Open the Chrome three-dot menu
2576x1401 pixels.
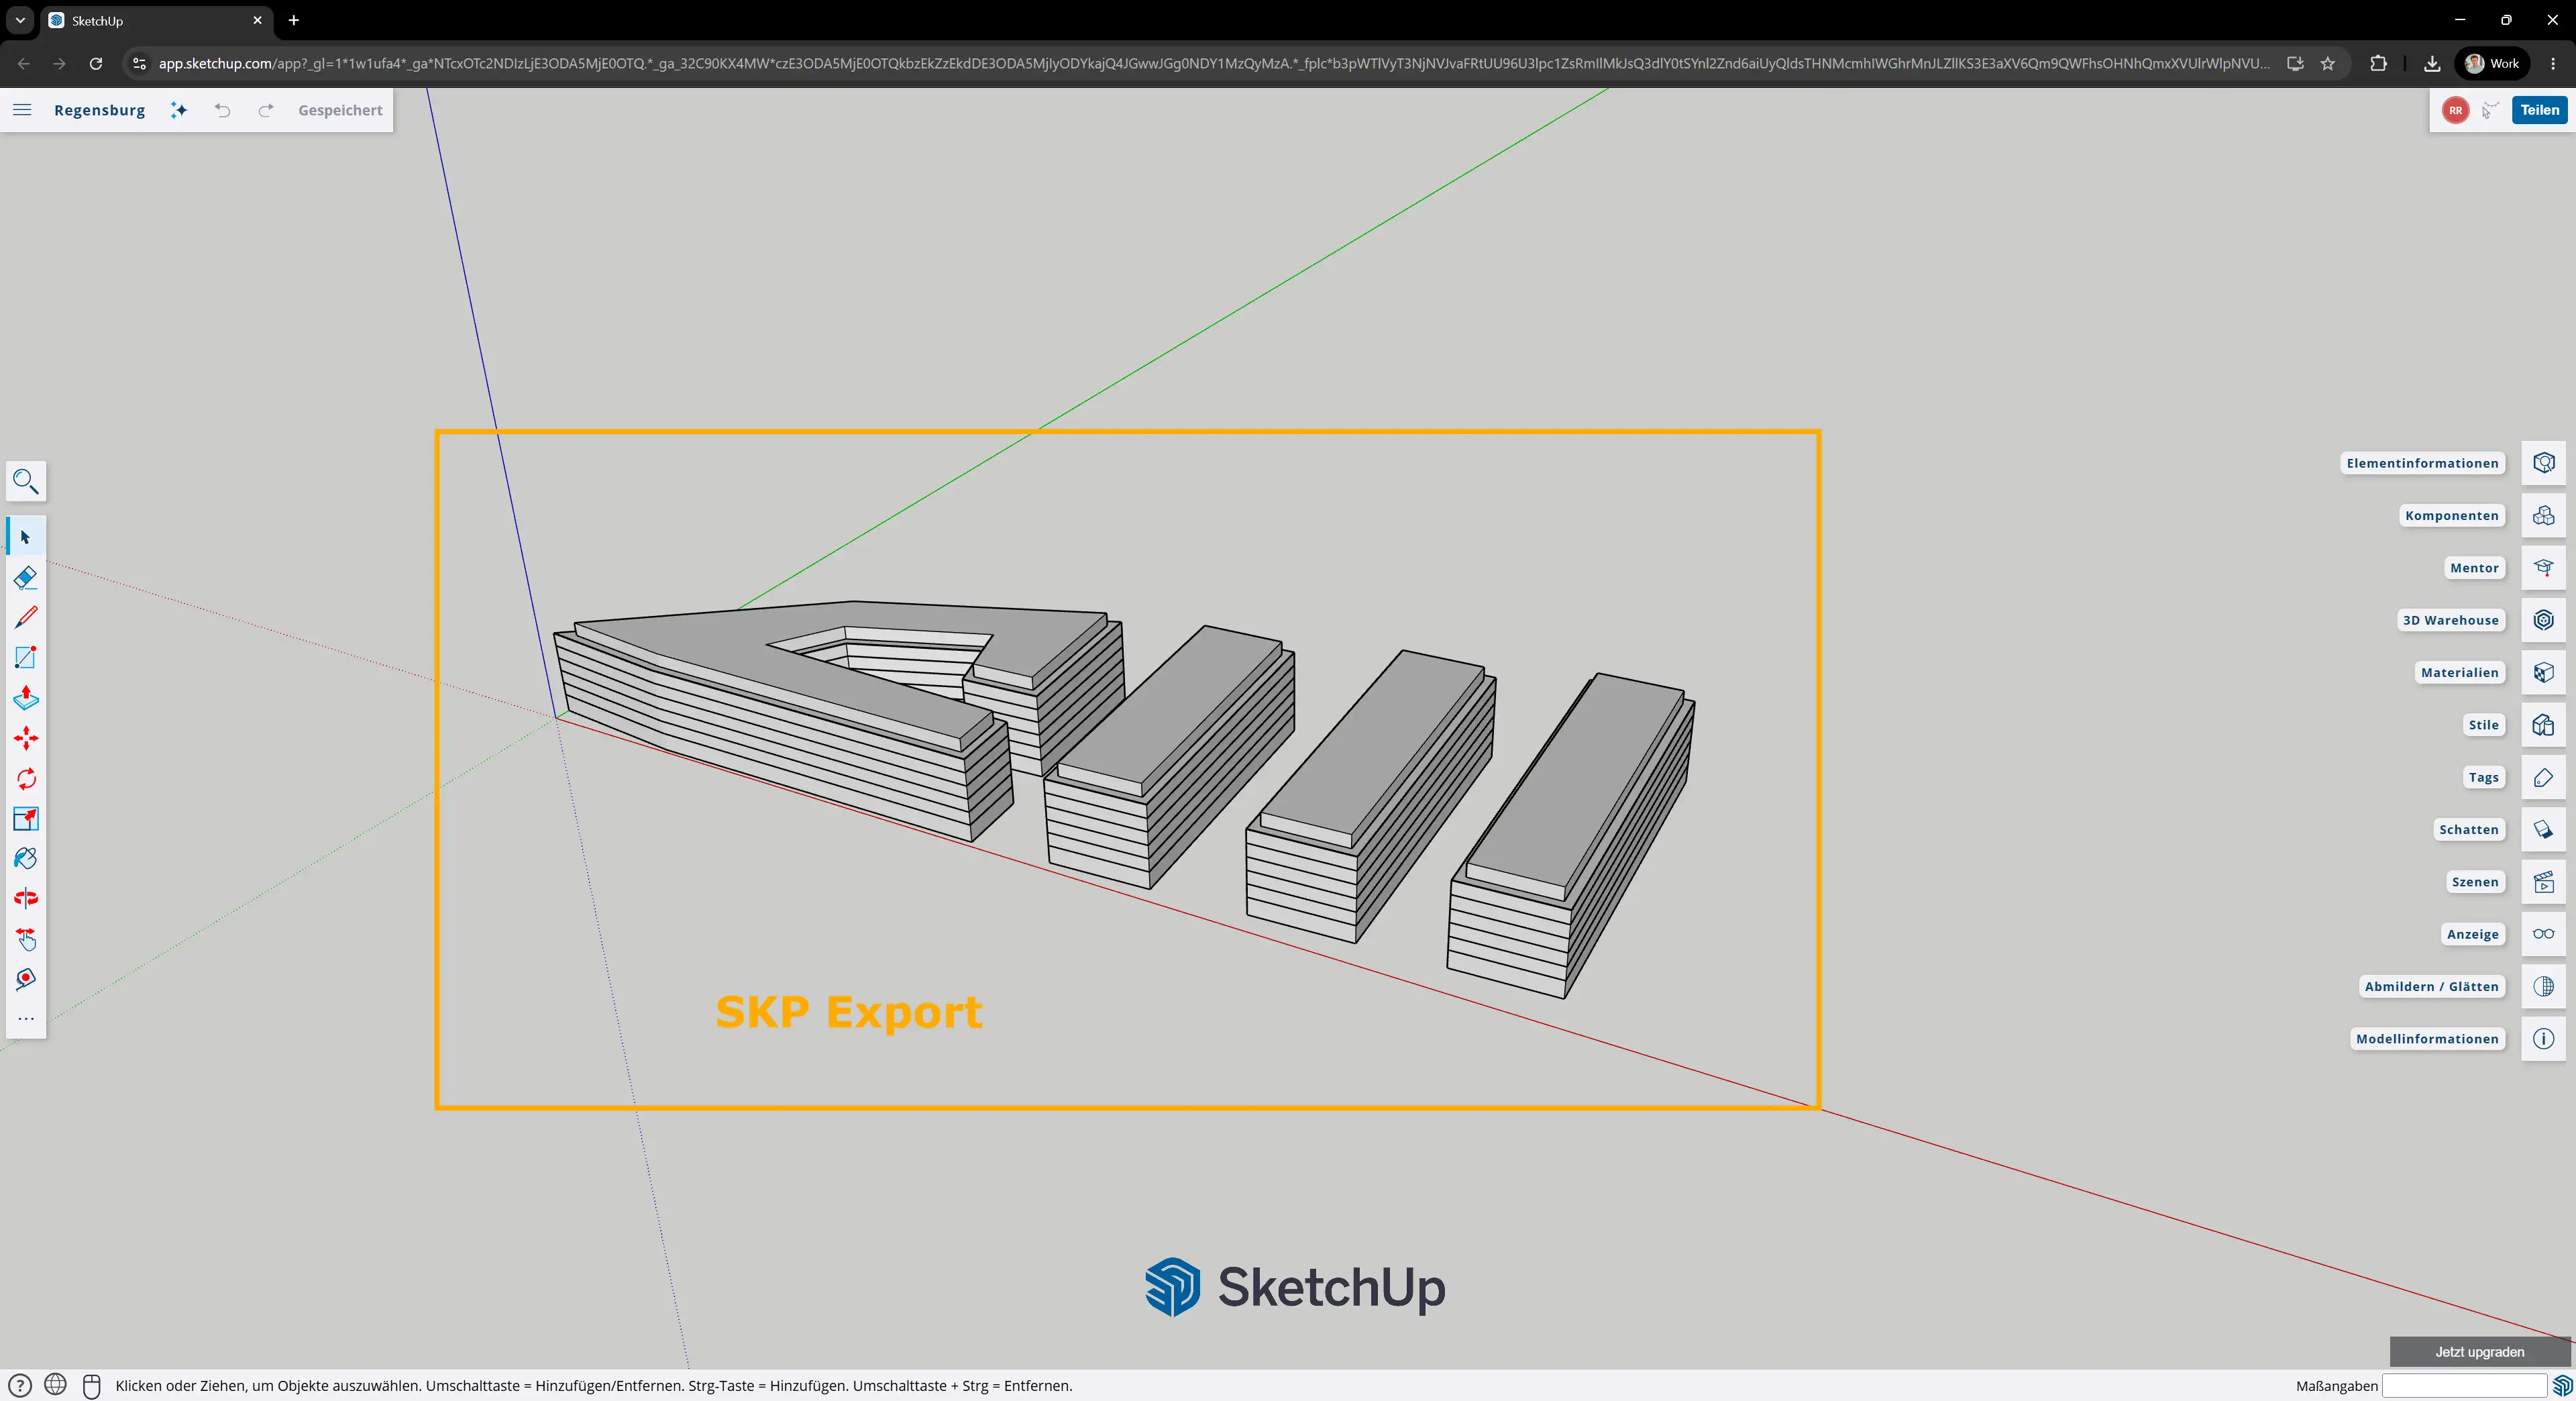2553,63
